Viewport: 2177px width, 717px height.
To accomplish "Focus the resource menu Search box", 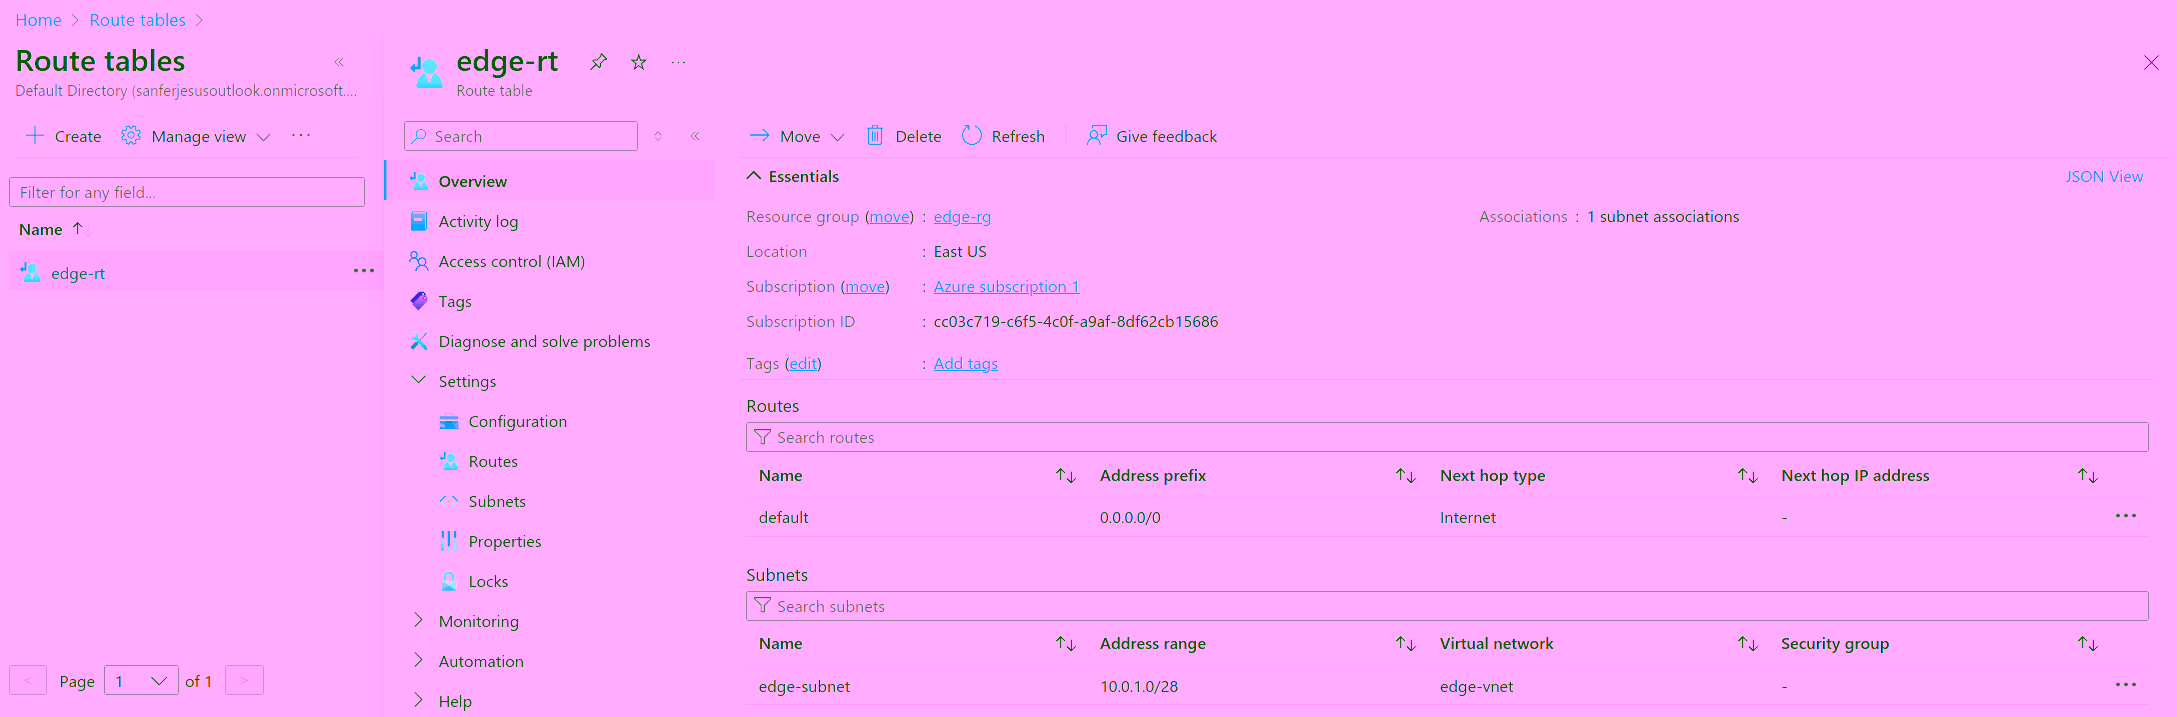I will pos(521,136).
